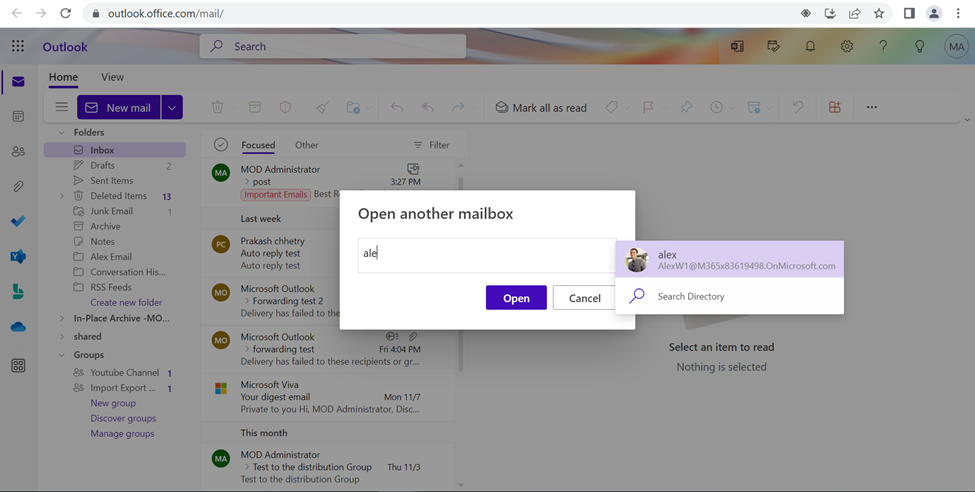Image resolution: width=975 pixels, height=492 pixels.
Task: Open the Mail app in left rail
Action: click(x=18, y=81)
